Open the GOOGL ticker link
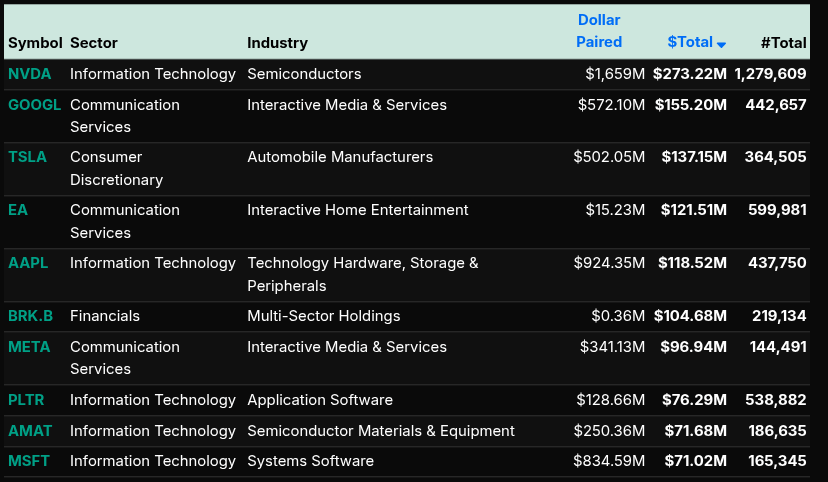Screen dimensions: 828x482 coord(34,105)
